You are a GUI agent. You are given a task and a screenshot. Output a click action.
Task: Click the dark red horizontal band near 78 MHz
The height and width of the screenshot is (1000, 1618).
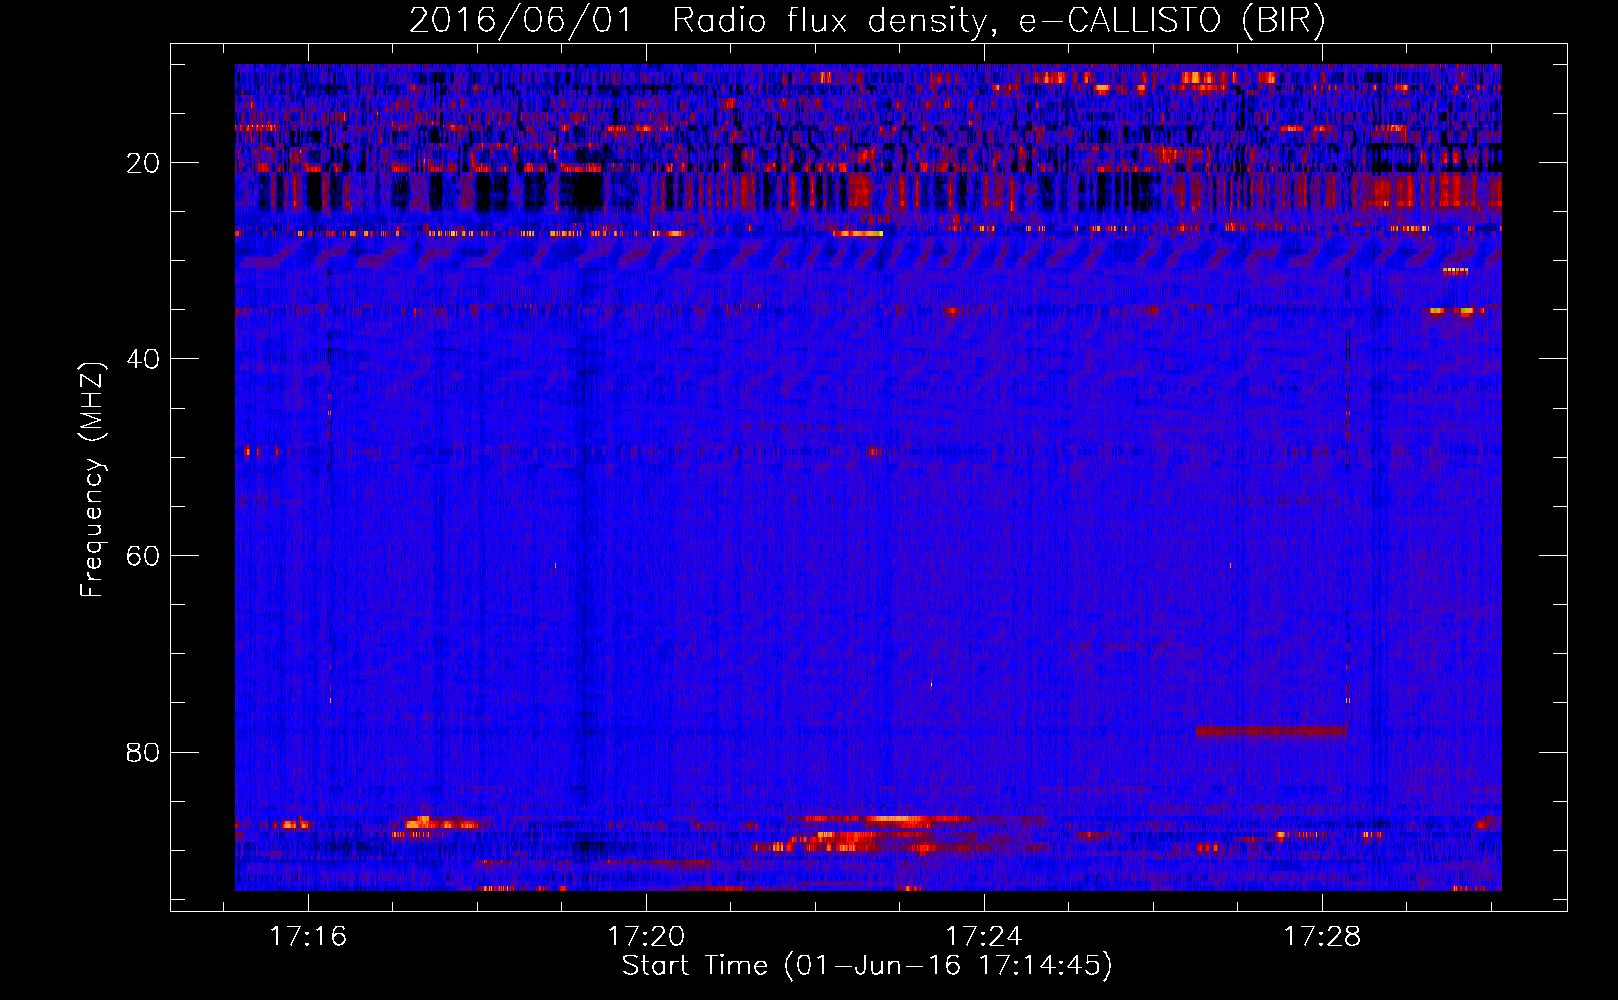1271,731
